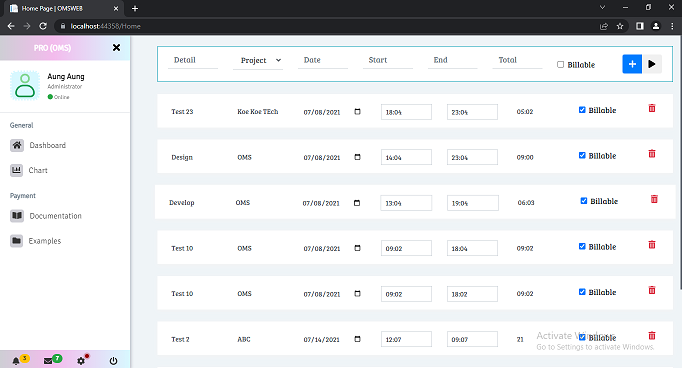Open notifications bell in sidebar footer
Screen dimensions: 682x368
tap(16, 361)
